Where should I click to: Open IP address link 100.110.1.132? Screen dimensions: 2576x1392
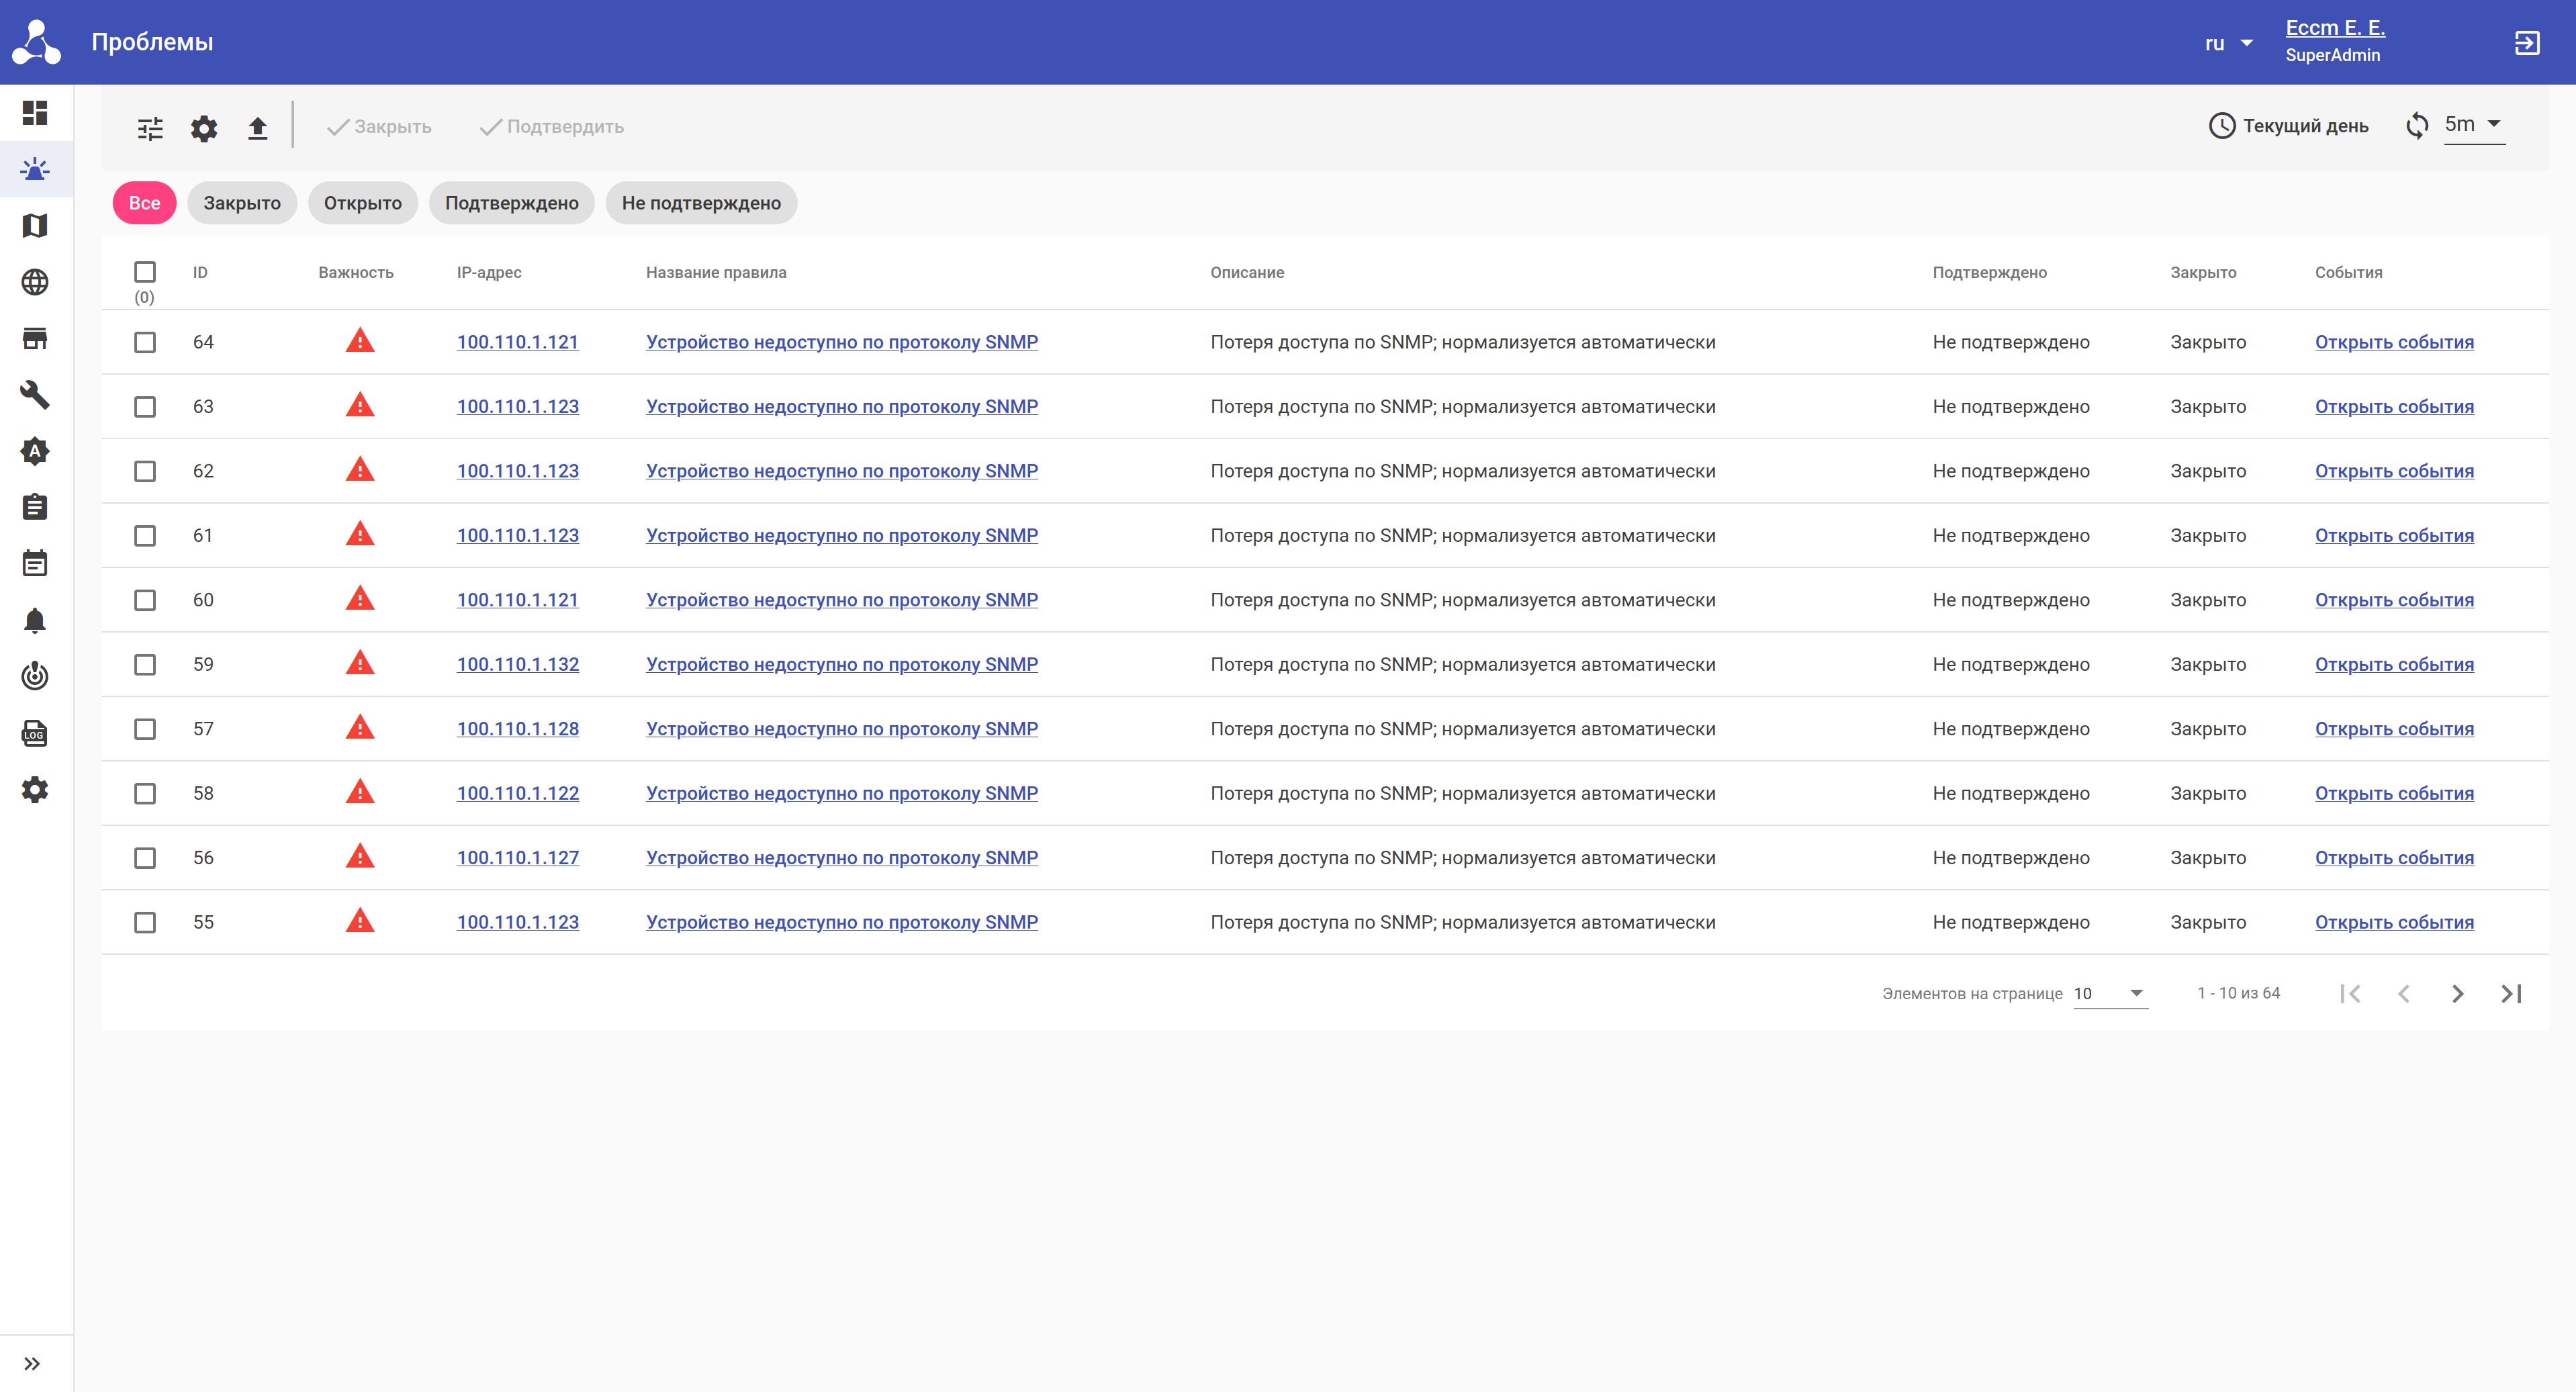[517, 665]
